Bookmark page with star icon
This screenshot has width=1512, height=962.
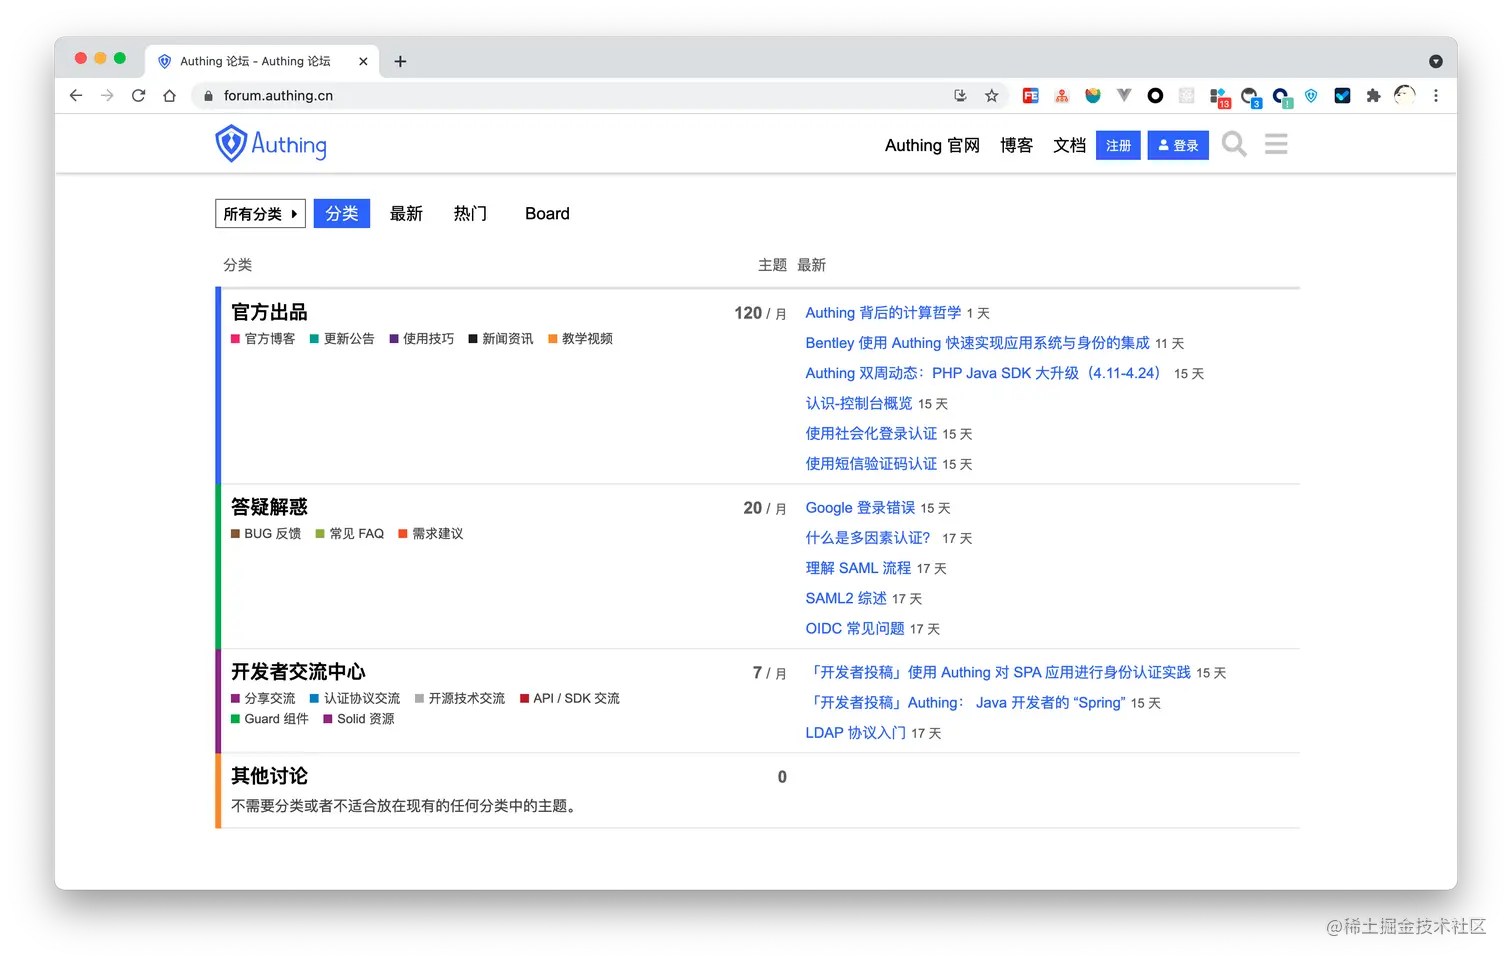click(991, 96)
